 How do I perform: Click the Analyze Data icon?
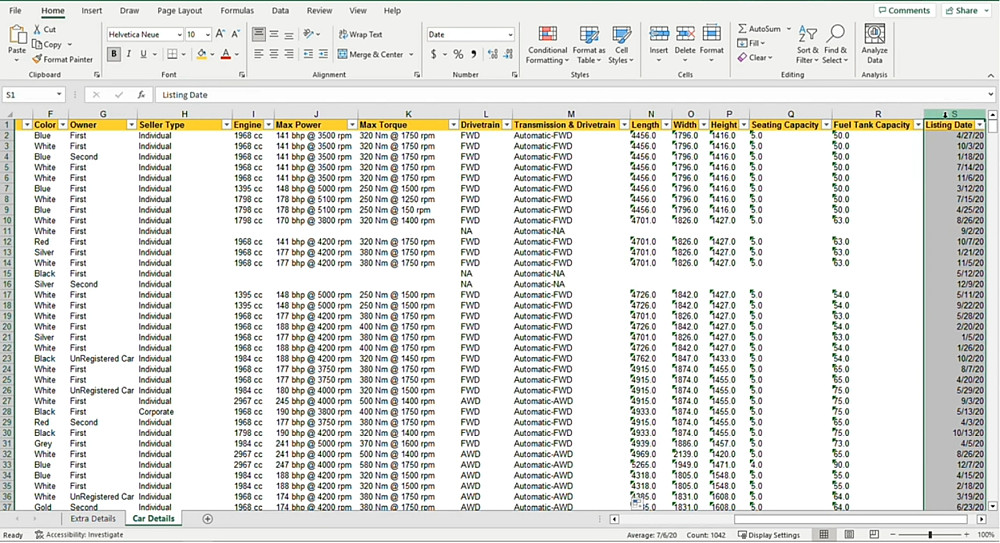(874, 35)
